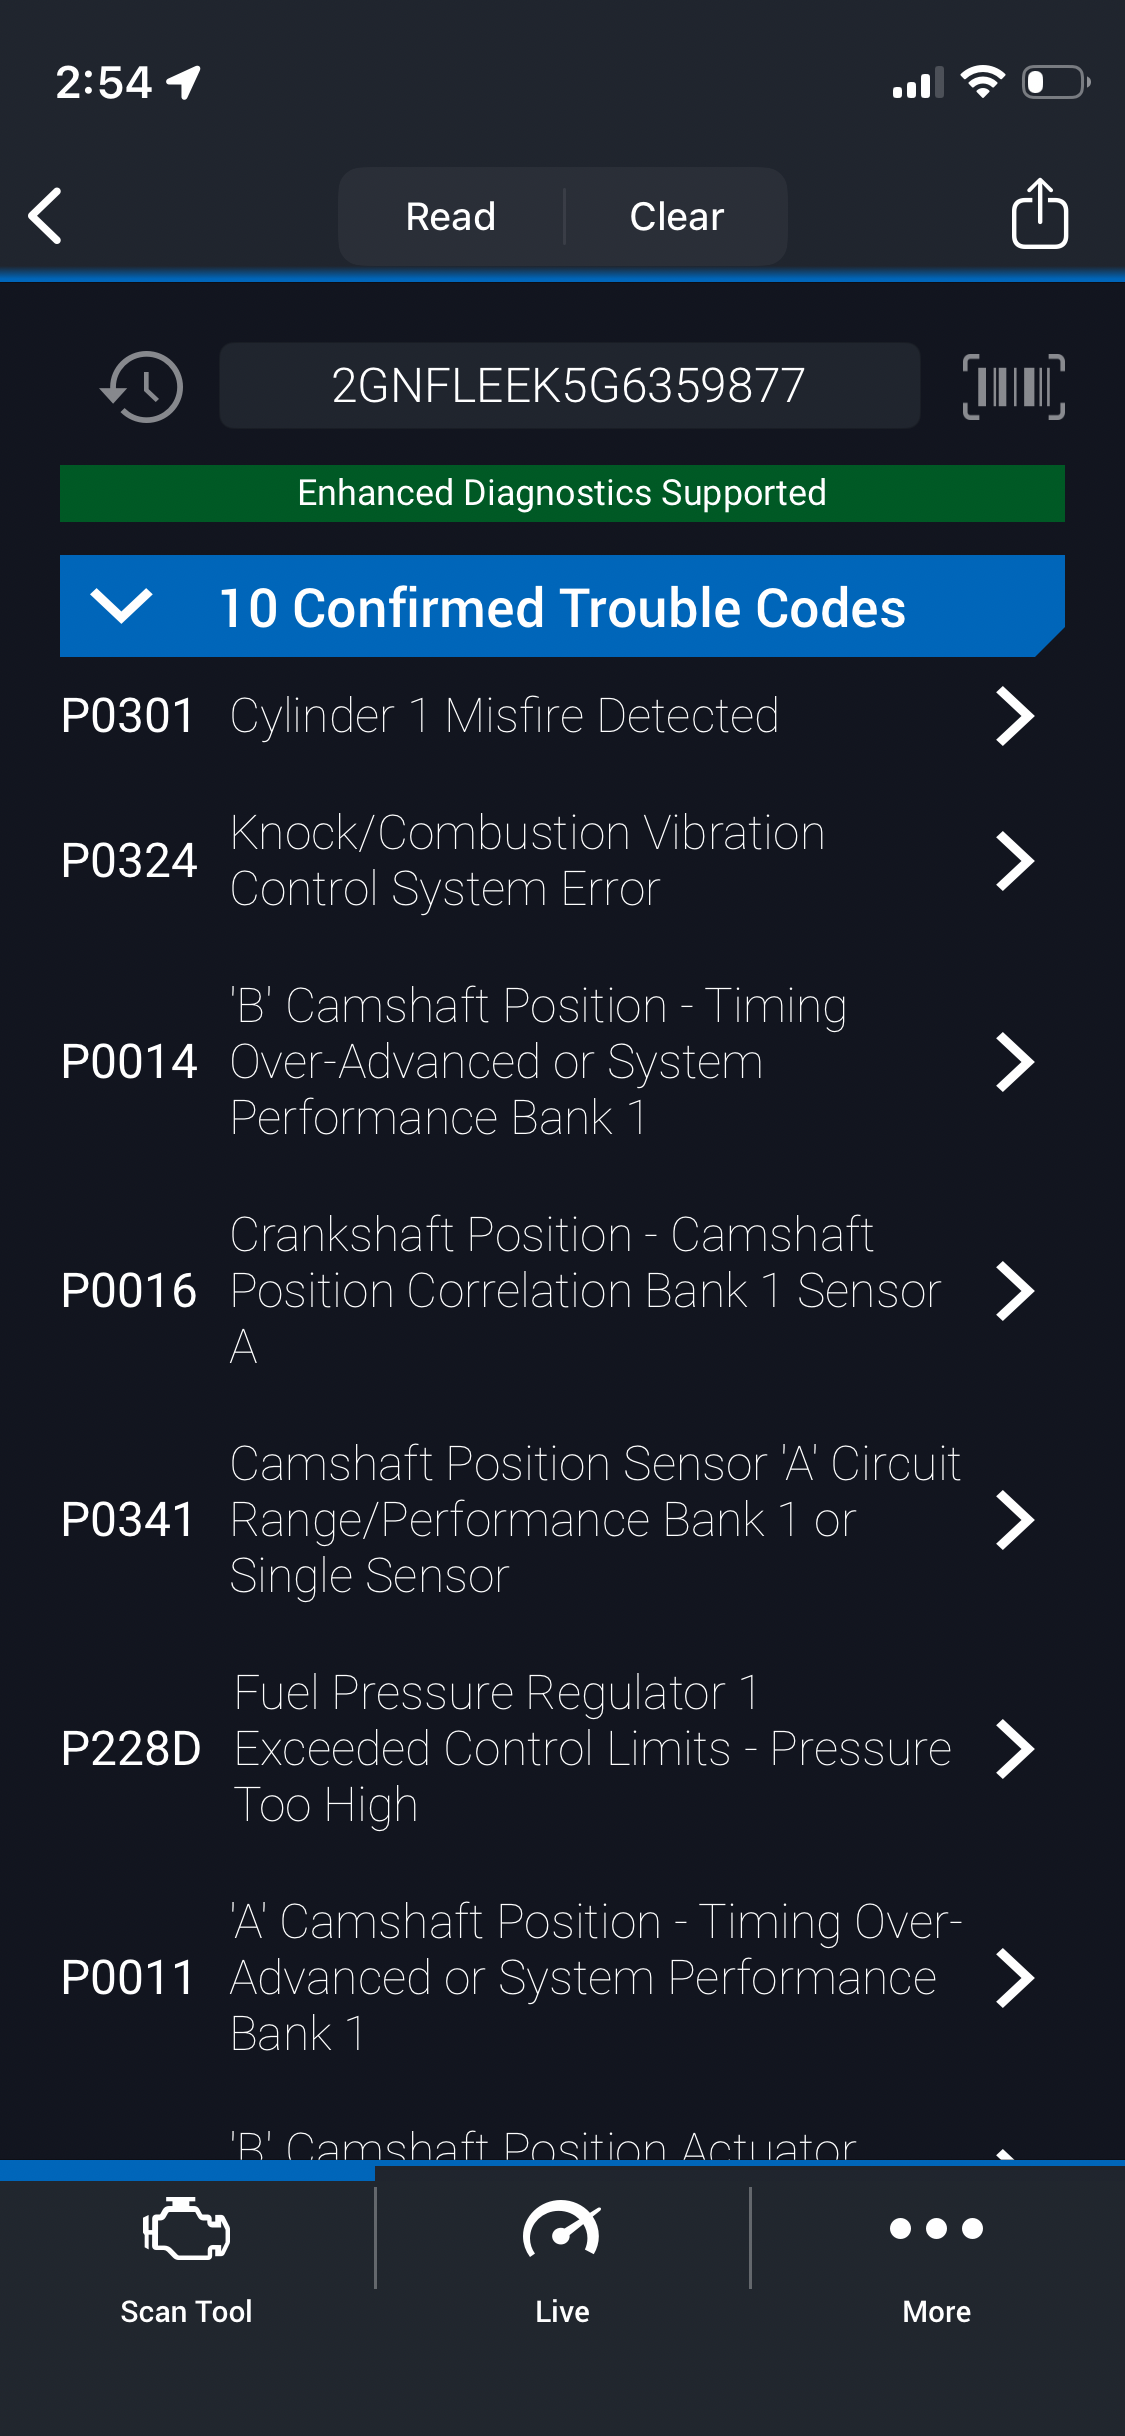
Task: Open P0014 camshaft timing code chevron
Action: [x=1014, y=1062]
